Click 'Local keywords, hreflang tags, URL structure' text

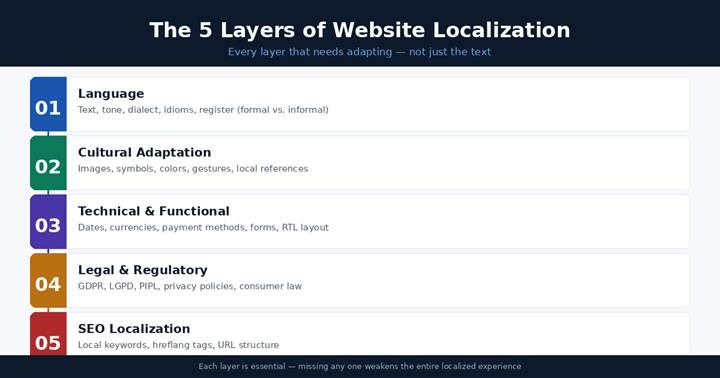pyautogui.click(x=178, y=345)
